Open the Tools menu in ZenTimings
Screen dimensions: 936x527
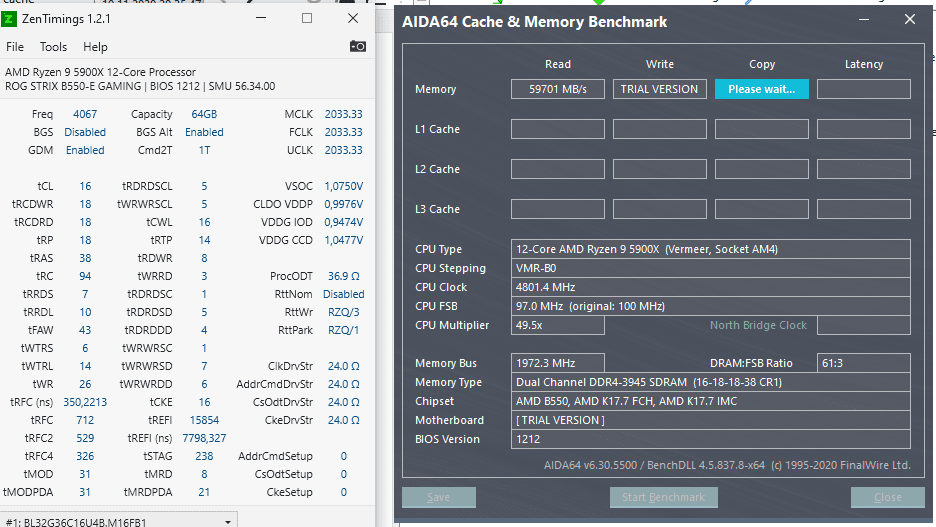[53, 47]
